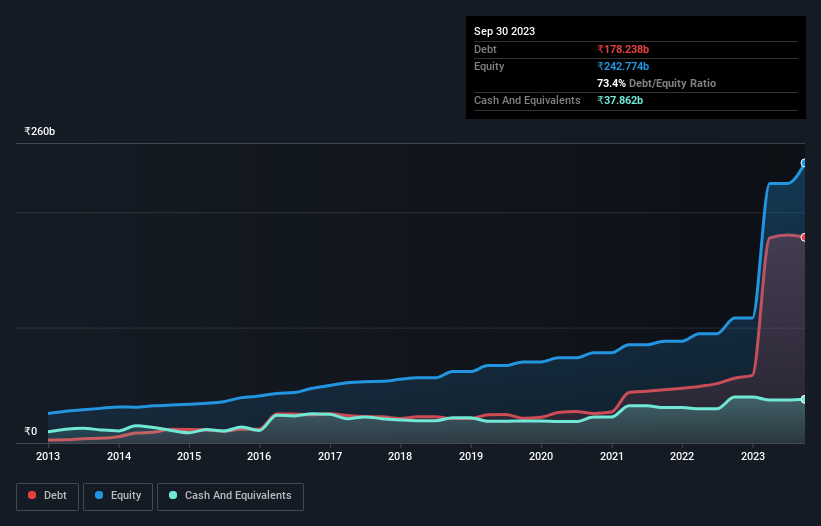Screen dimensions: 821x526
Task: Click the 2023 x-axis label
Action: pos(753,456)
